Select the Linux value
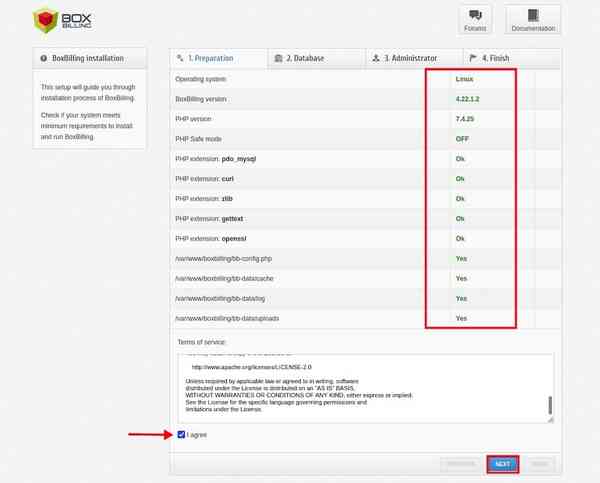600x483 pixels. tap(464, 79)
